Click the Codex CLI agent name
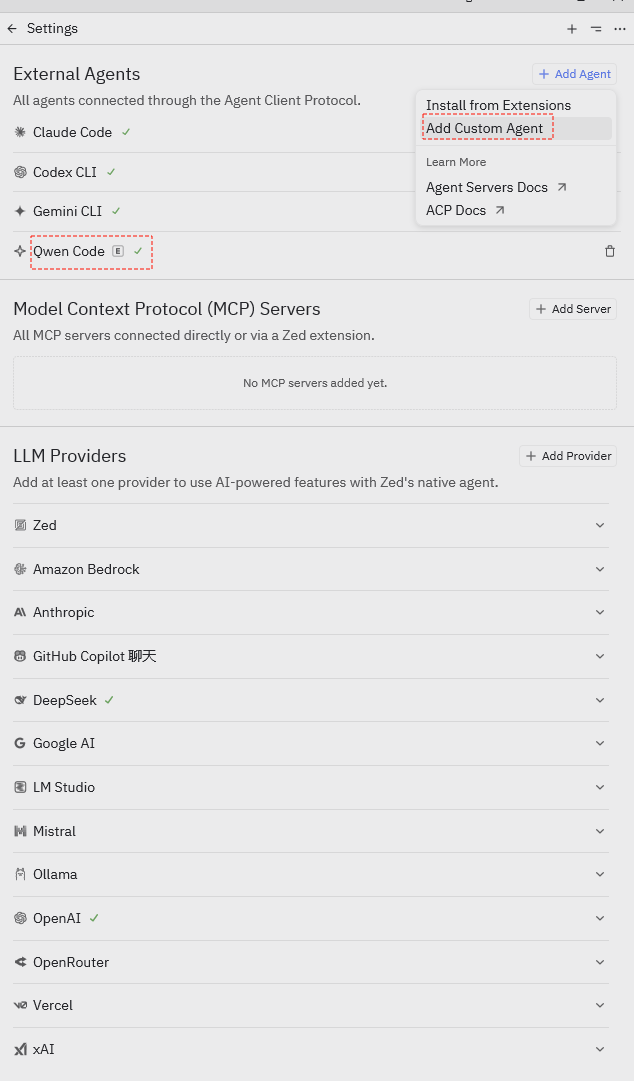Image resolution: width=634 pixels, height=1081 pixels. 65,172
